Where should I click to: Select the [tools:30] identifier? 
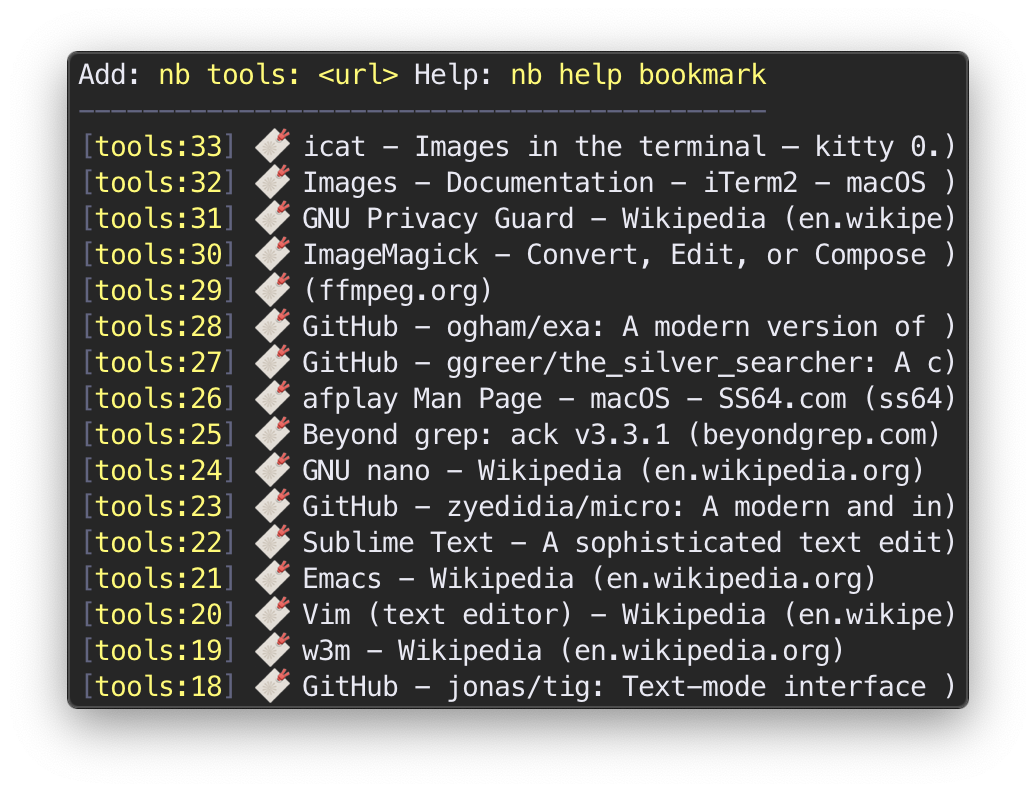pos(159,255)
